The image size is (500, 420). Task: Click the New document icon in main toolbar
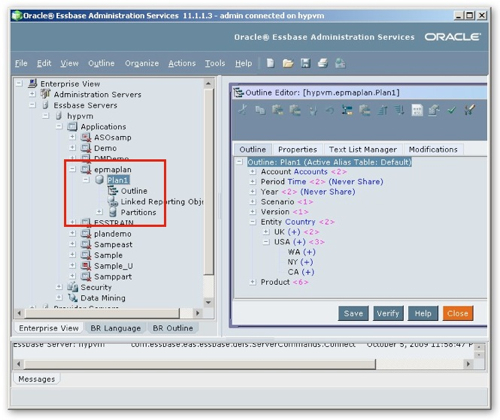[271, 63]
